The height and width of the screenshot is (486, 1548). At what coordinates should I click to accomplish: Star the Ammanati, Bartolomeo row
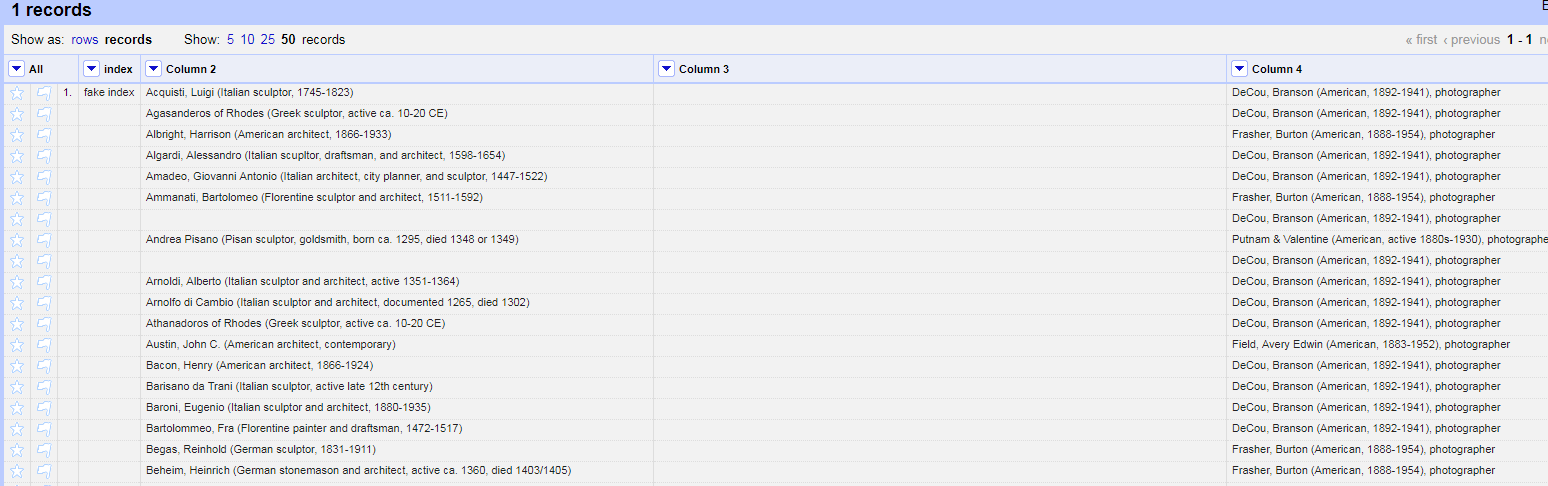pyautogui.click(x=17, y=198)
